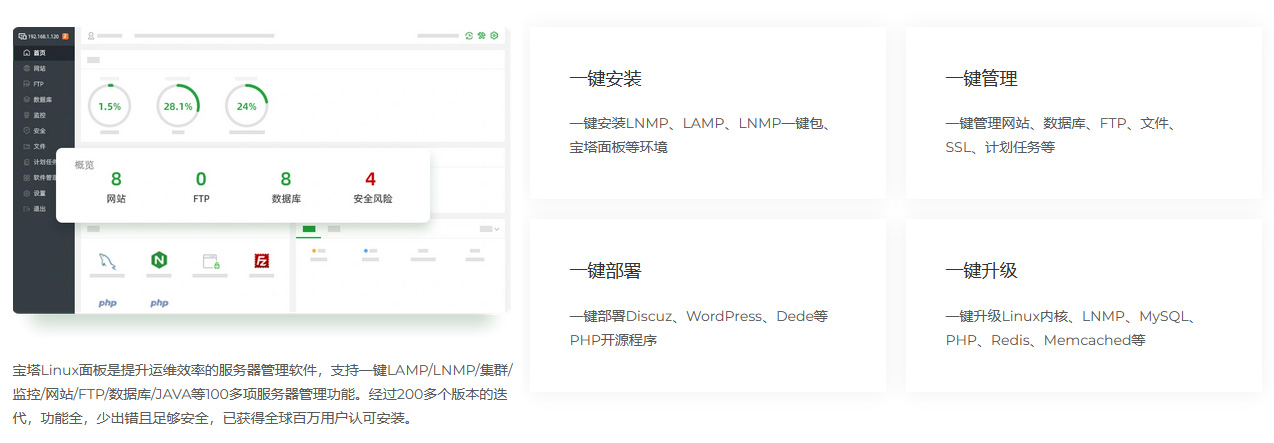This screenshot has width=1274, height=443.
Task: Click the user avatar icon in header
Action: [91, 36]
